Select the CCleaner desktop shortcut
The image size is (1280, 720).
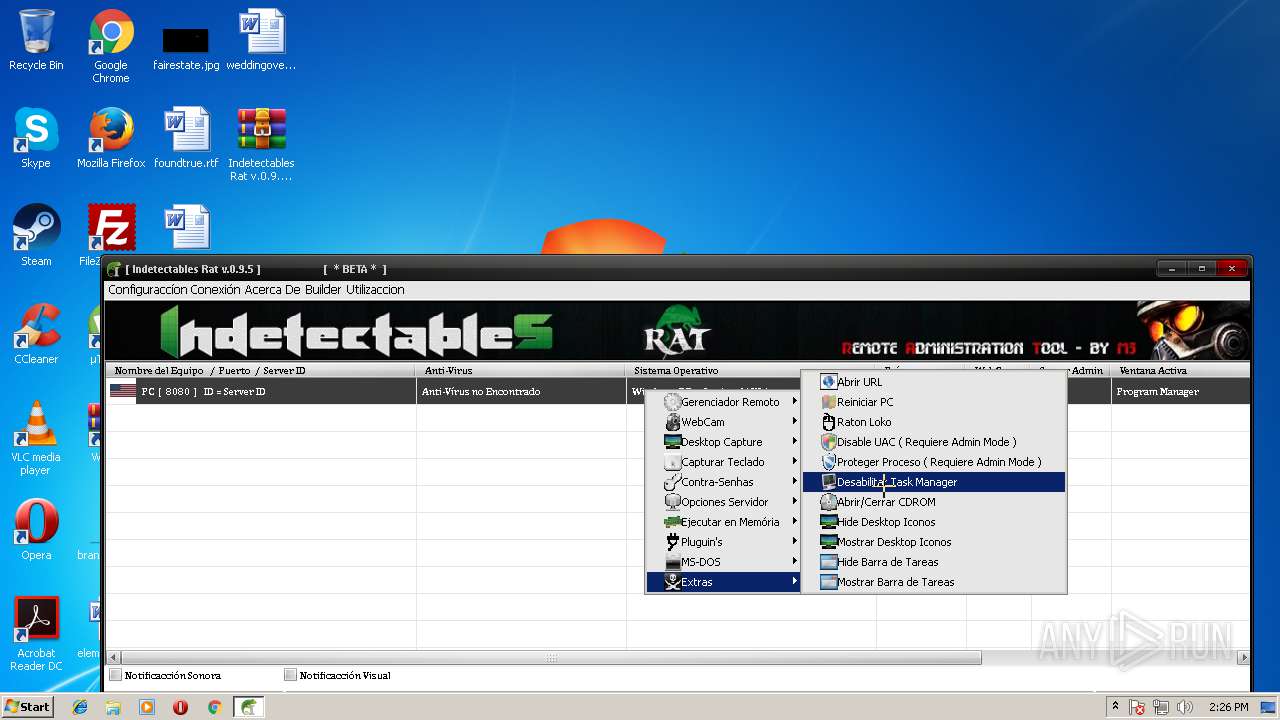pos(36,334)
